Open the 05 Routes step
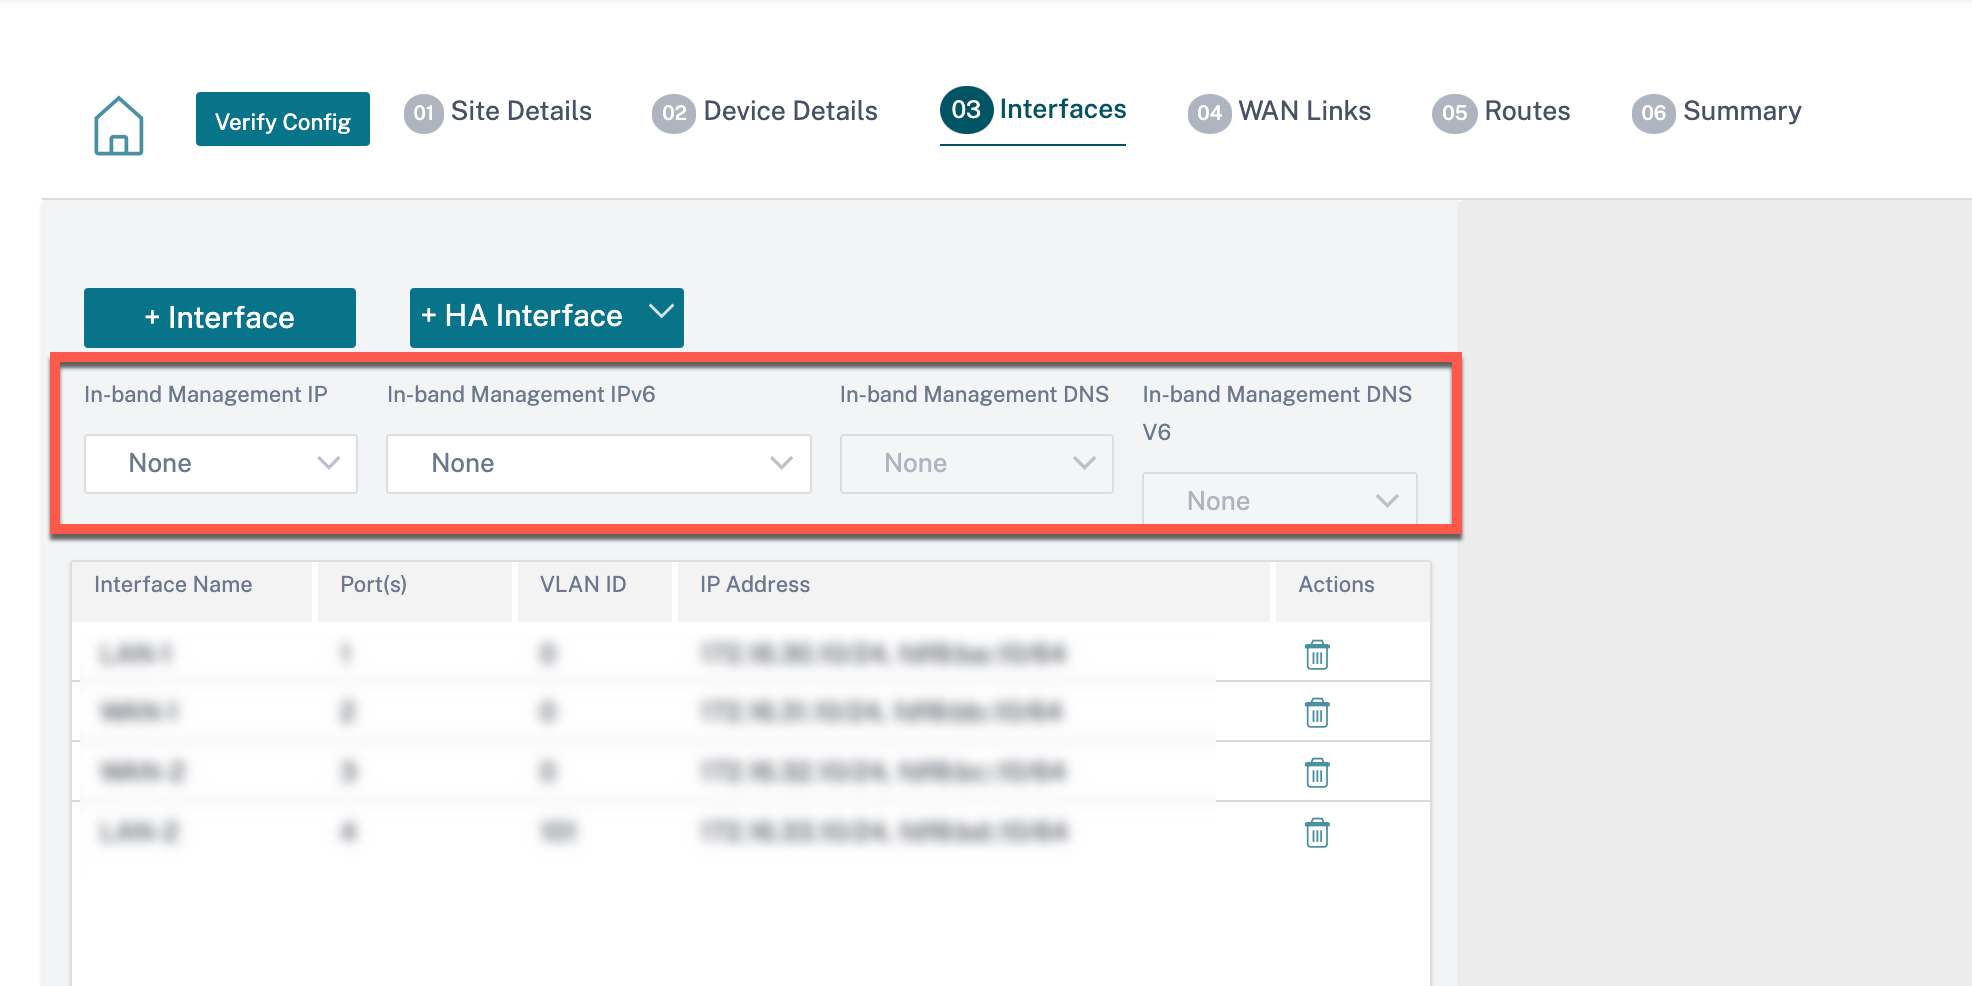 click(1501, 112)
